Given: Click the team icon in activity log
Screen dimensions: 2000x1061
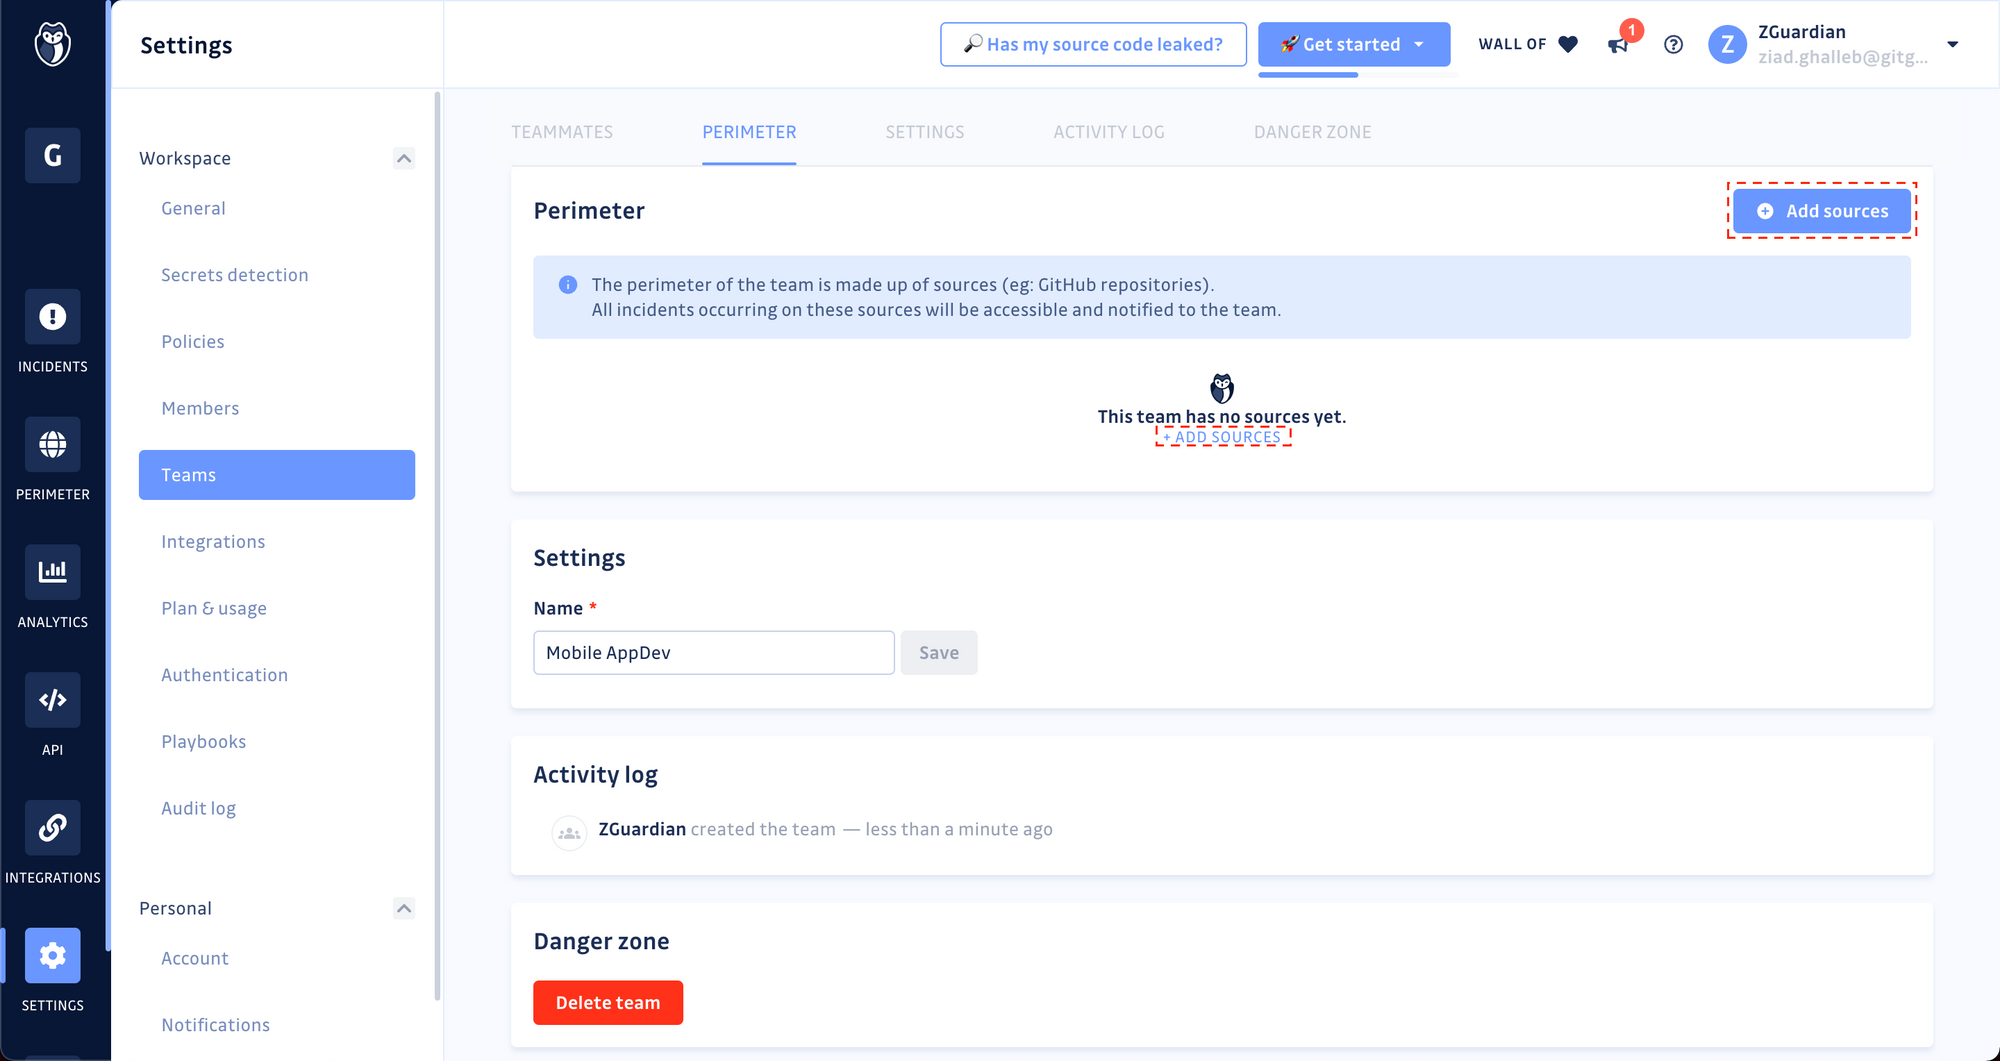Looking at the screenshot, I should [569, 832].
